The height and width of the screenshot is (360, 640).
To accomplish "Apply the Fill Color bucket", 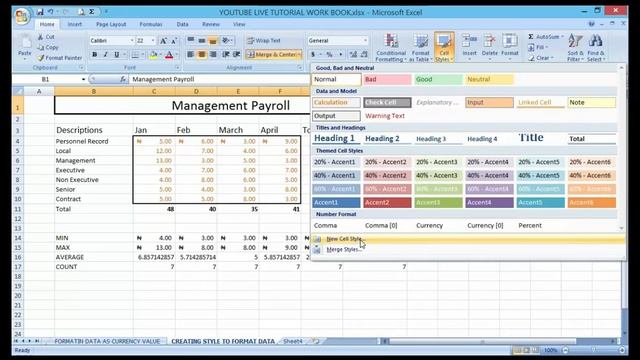I will [153, 55].
